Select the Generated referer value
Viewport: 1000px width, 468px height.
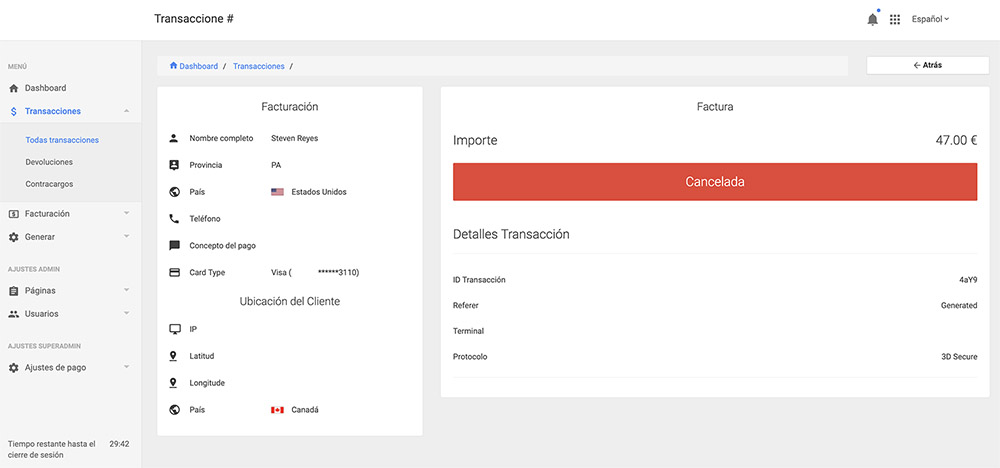(959, 305)
